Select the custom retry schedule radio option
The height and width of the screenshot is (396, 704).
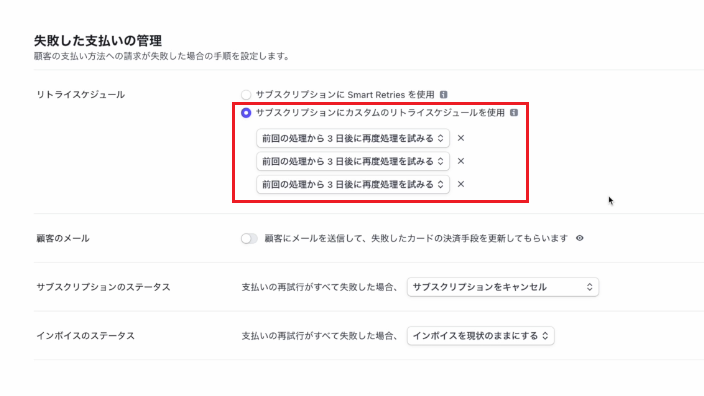[x=246, y=112]
